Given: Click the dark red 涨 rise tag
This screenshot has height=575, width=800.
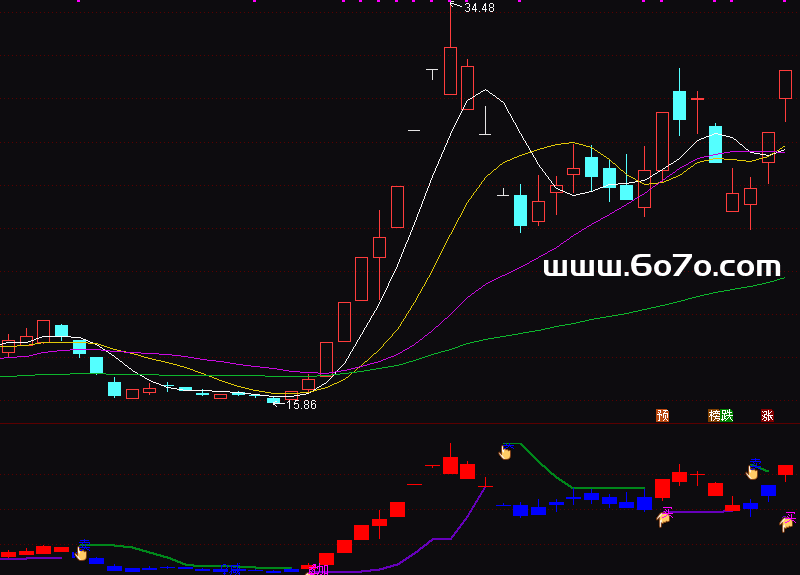Looking at the screenshot, I should point(768,415).
